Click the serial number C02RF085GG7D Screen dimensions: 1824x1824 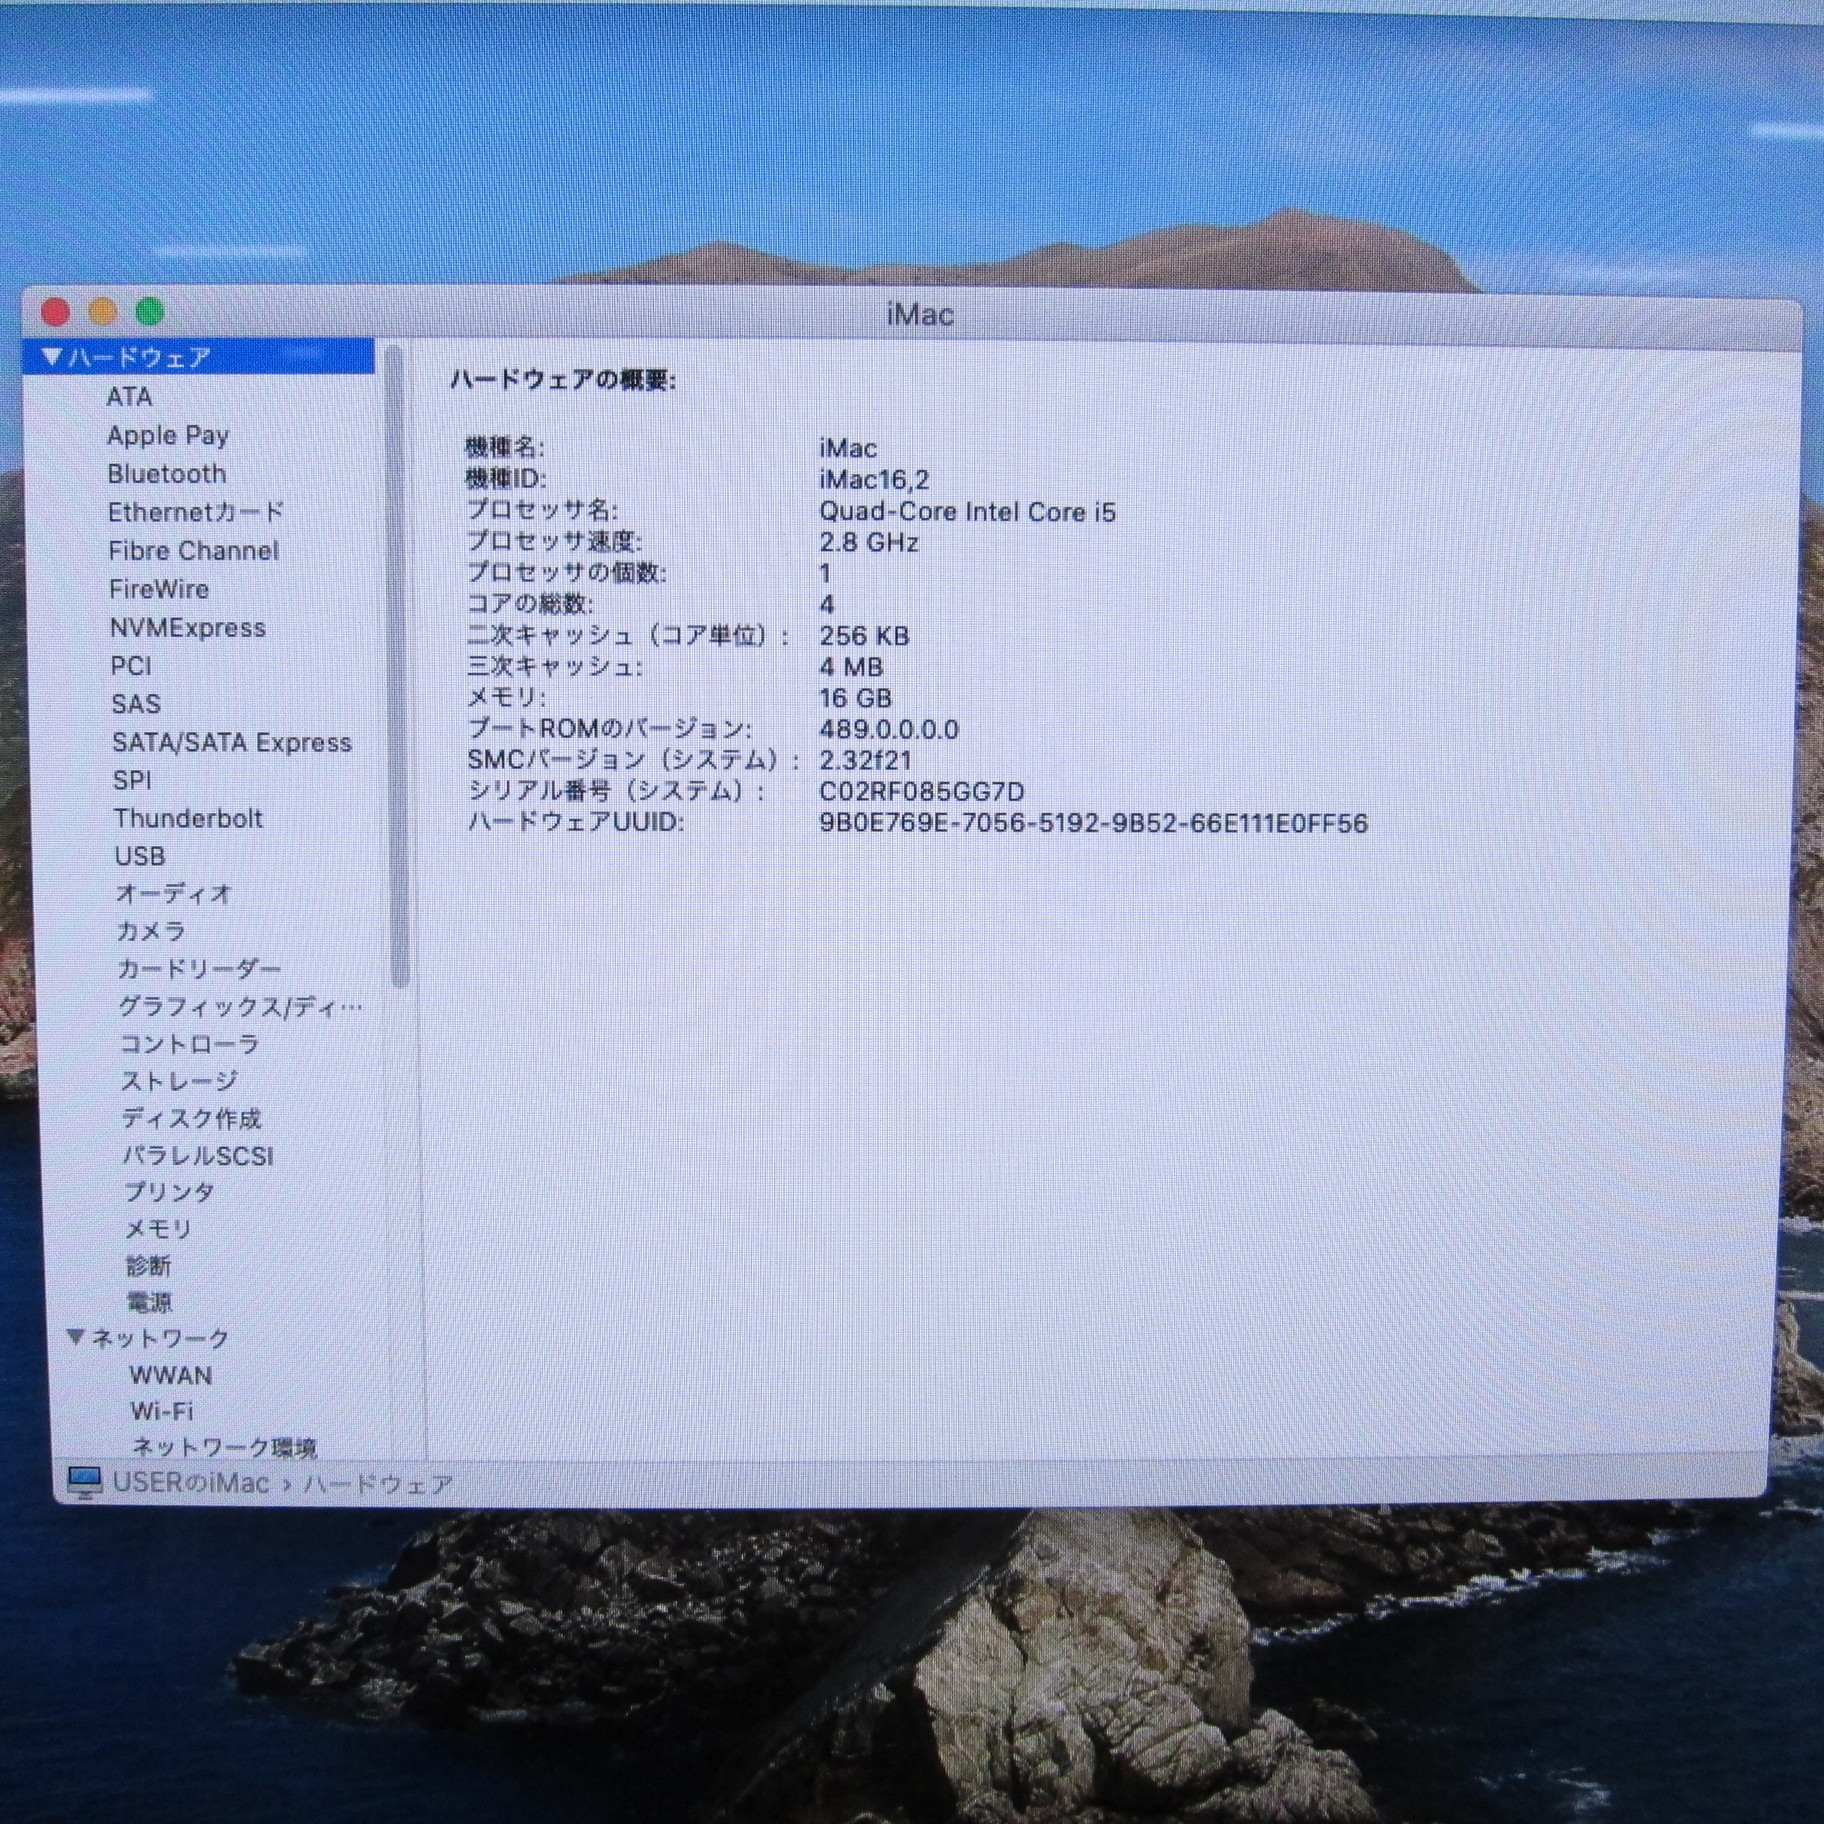pos(922,792)
